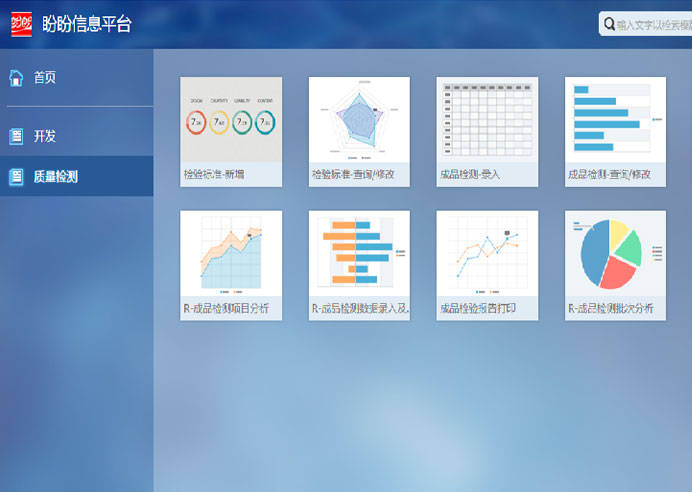Image resolution: width=692 pixels, height=492 pixels.
Task: Open the 成品检测-查询/修改 bar chart tile
Action: point(615,120)
